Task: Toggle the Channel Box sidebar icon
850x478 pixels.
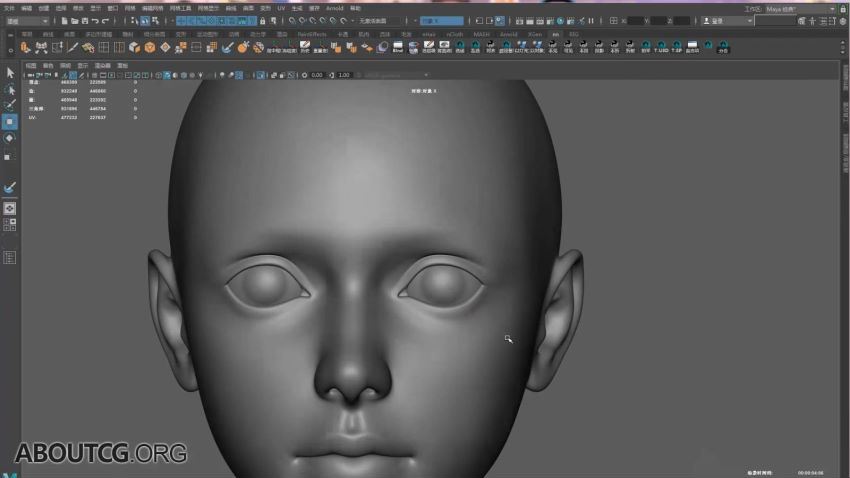Action: (842, 20)
